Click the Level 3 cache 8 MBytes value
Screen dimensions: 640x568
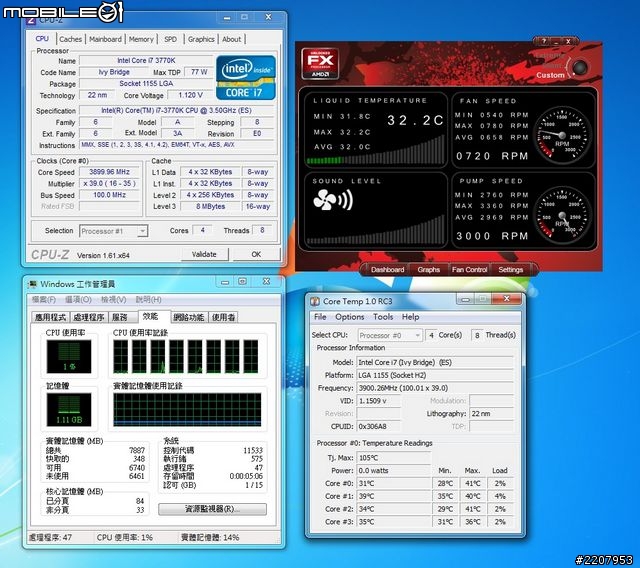pyautogui.click(x=211, y=206)
